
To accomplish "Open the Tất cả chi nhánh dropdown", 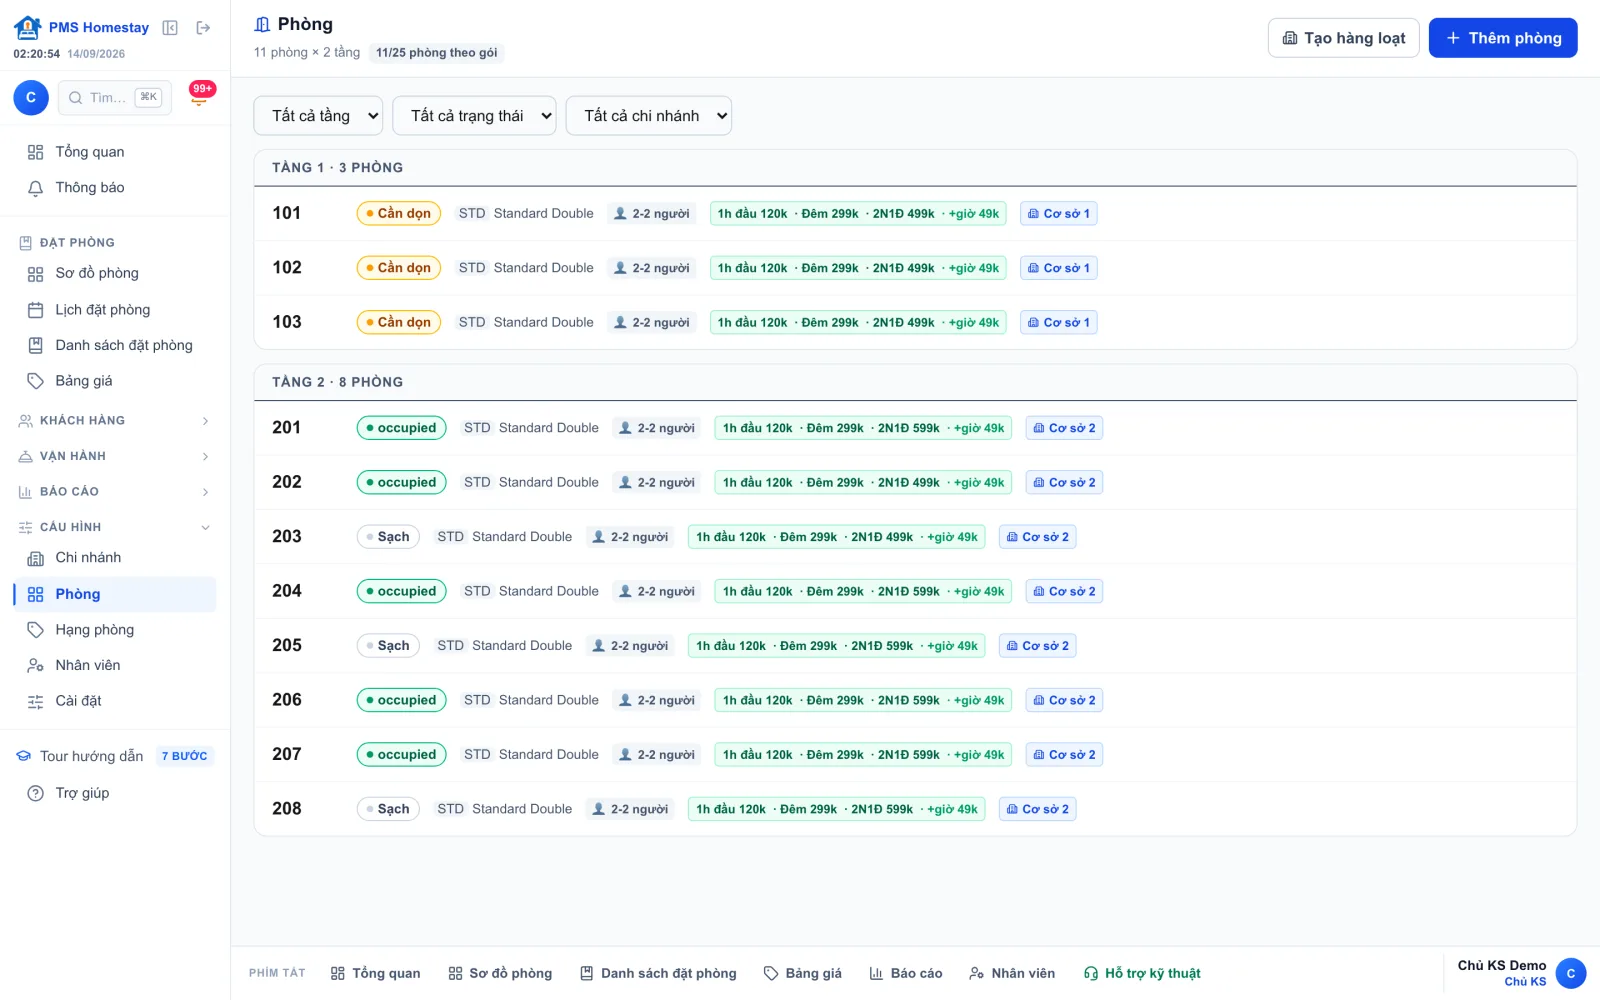I will (x=649, y=116).
